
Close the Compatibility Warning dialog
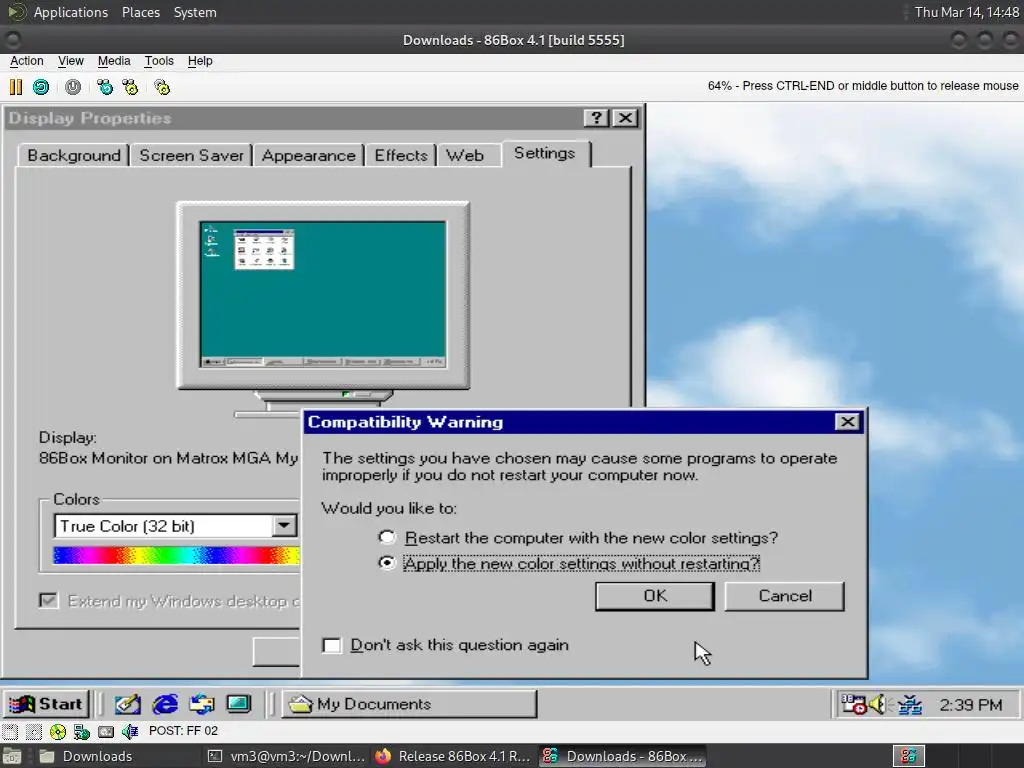[847, 422]
